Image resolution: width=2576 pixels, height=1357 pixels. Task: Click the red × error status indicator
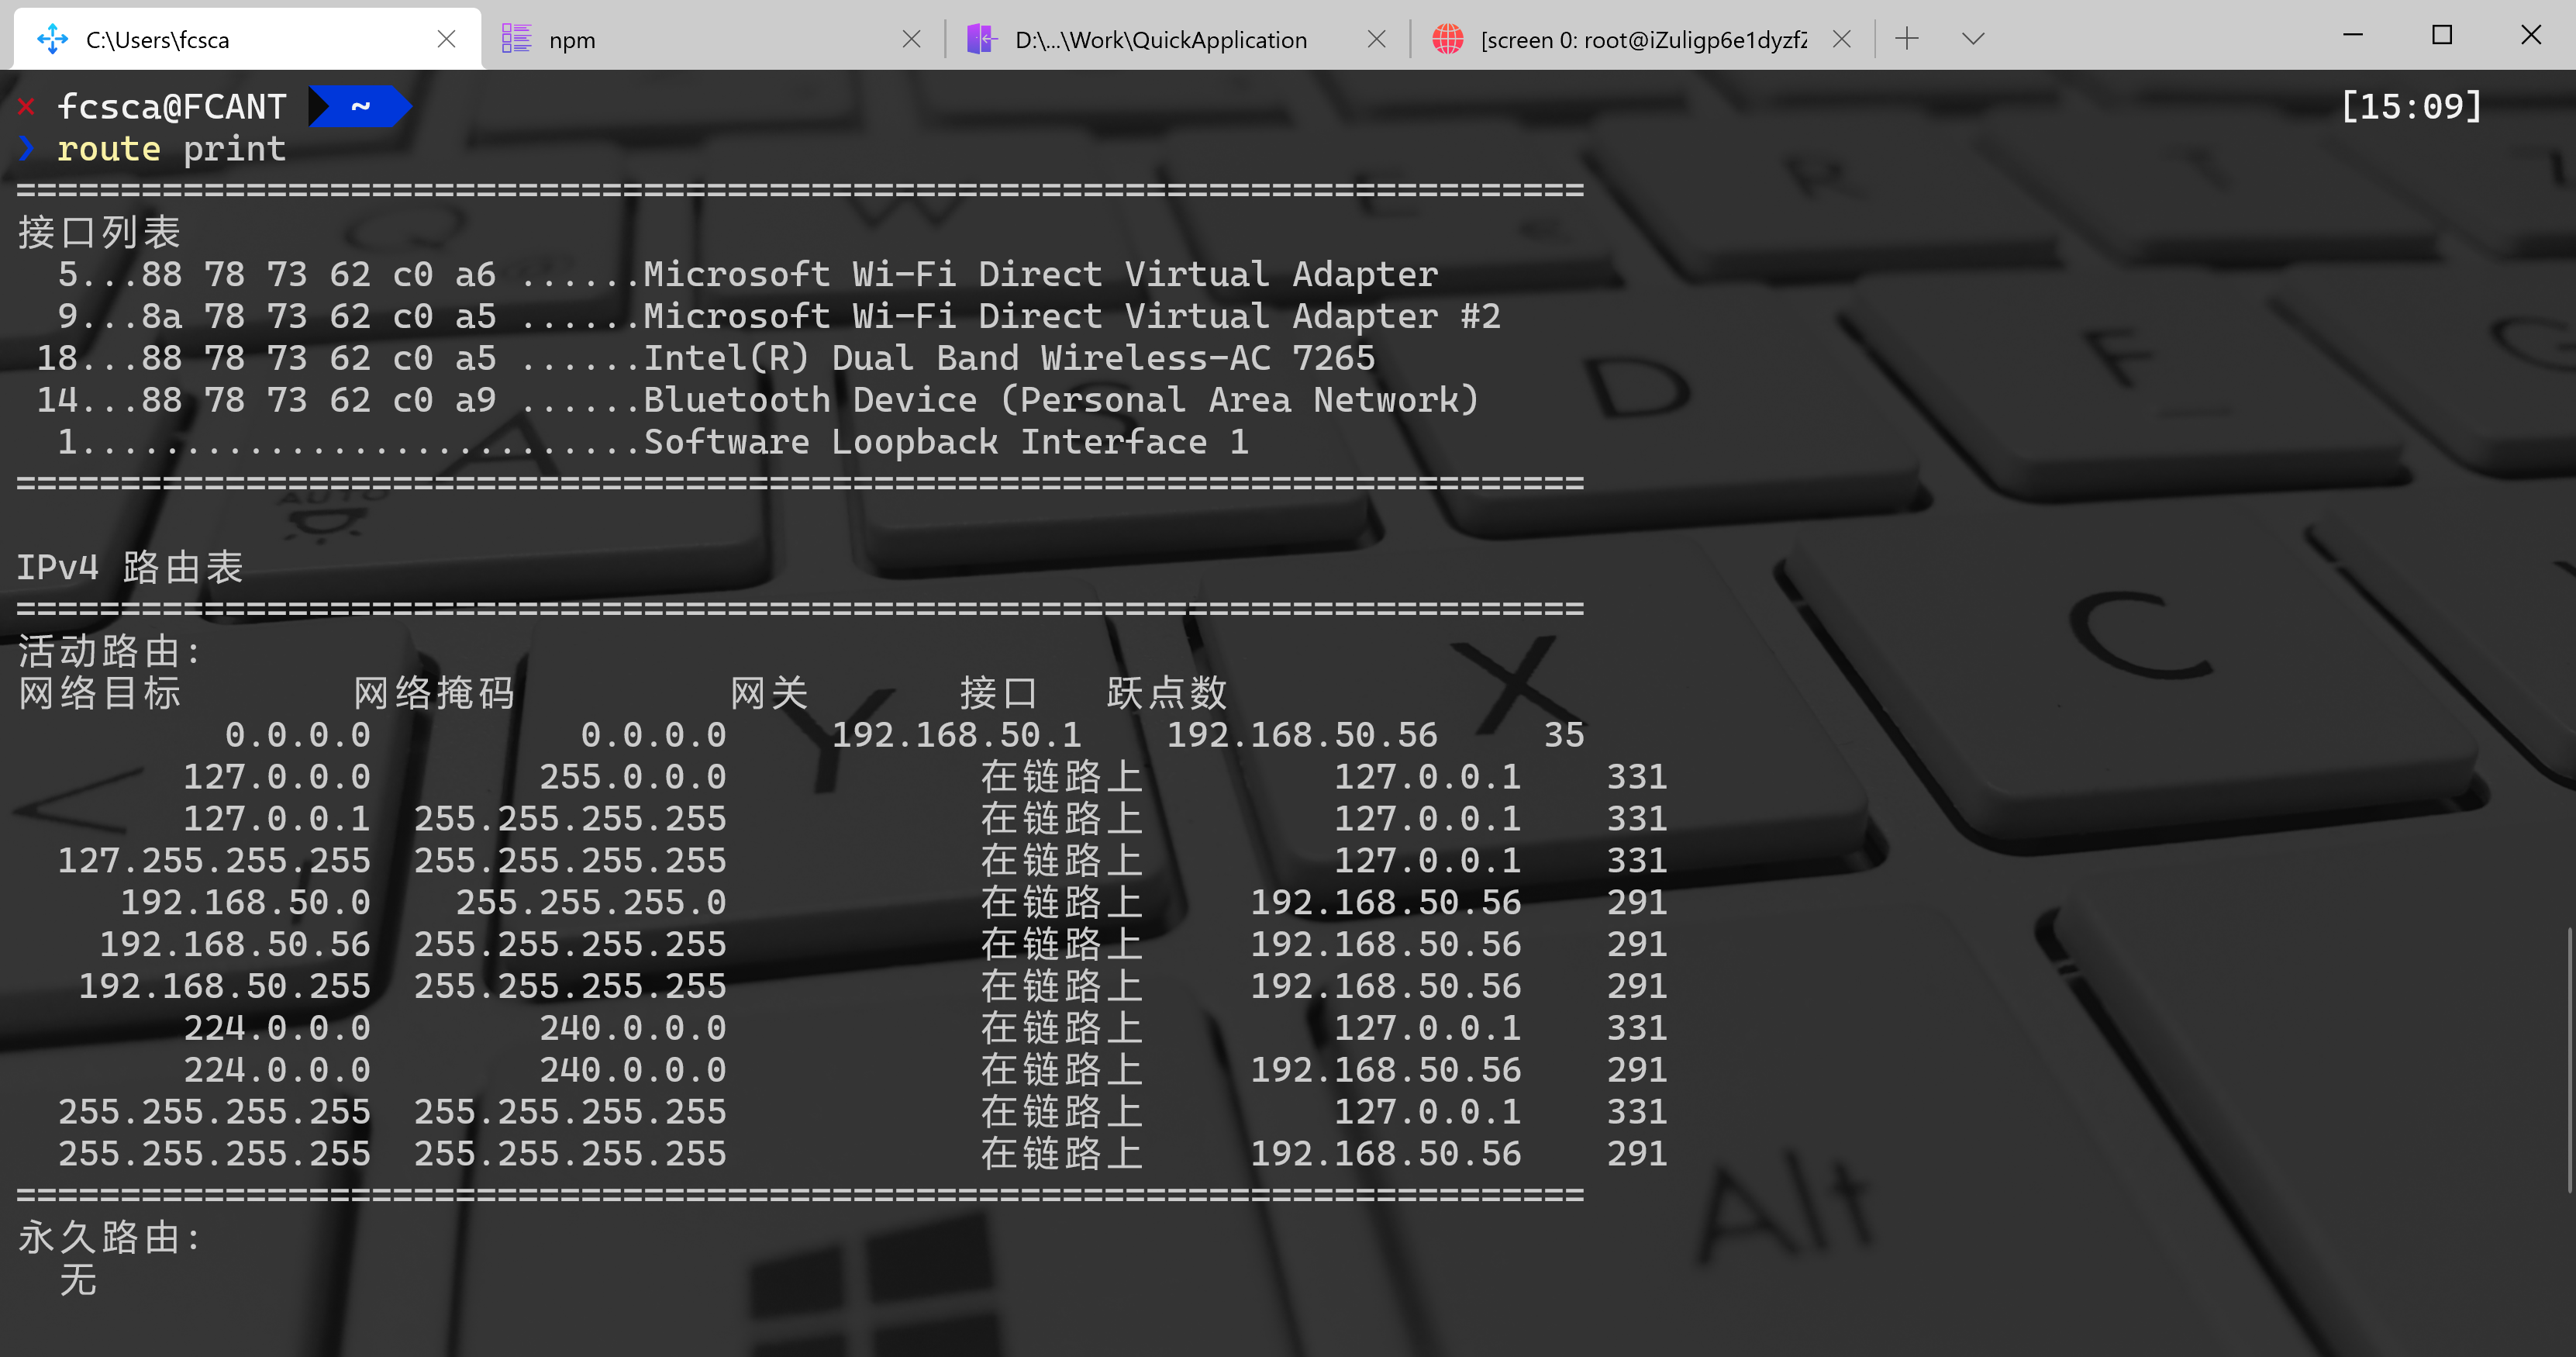coord(27,107)
